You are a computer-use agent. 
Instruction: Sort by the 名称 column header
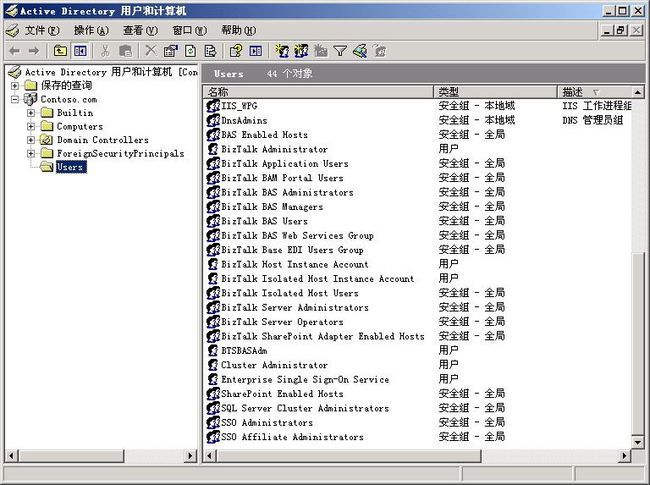pos(318,92)
